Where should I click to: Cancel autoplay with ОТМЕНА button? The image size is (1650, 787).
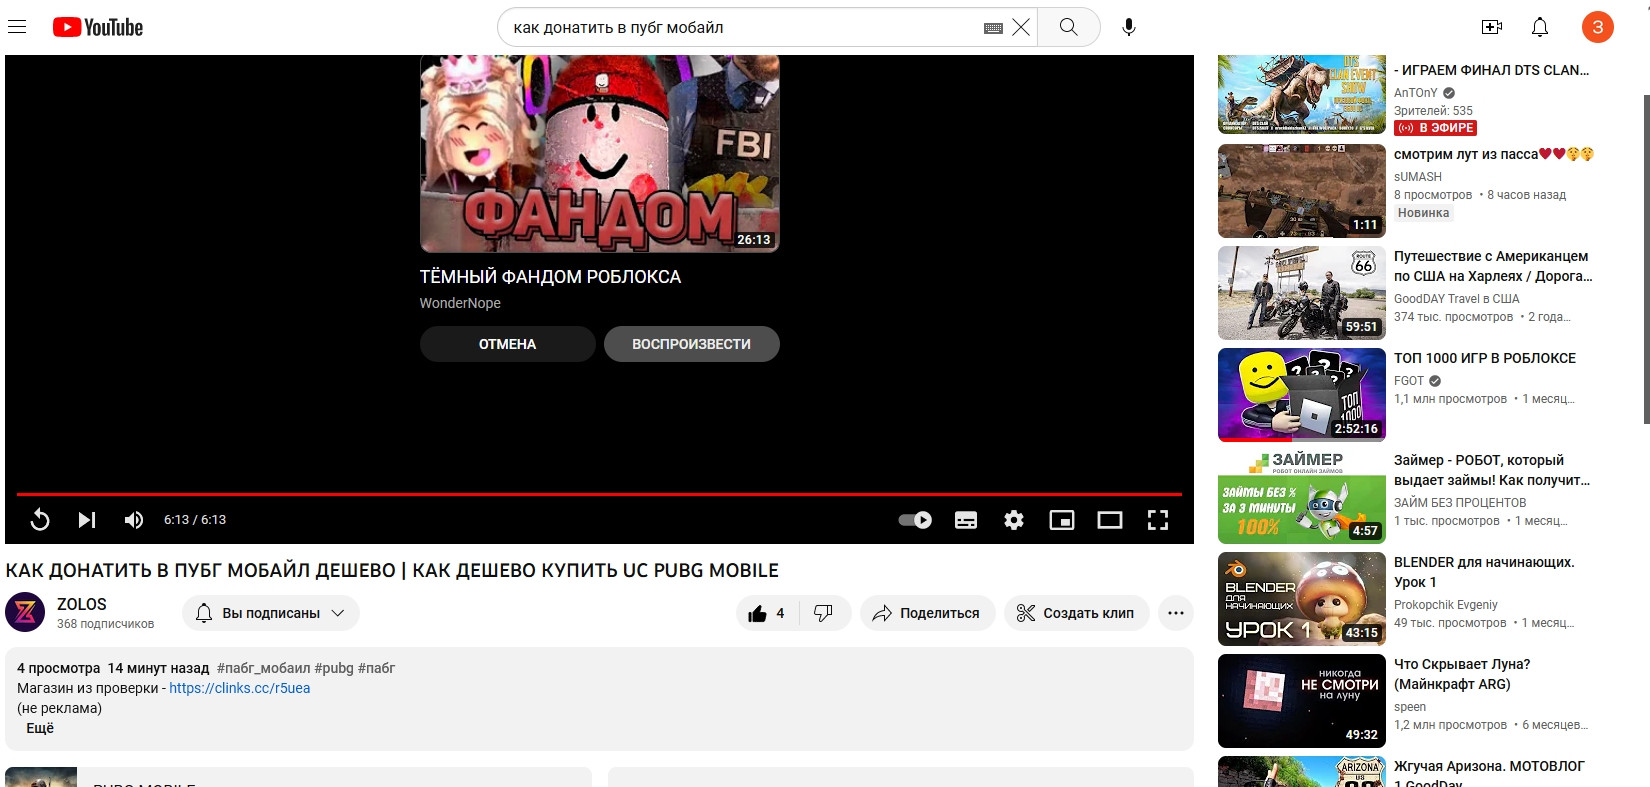(x=507, y=344)
